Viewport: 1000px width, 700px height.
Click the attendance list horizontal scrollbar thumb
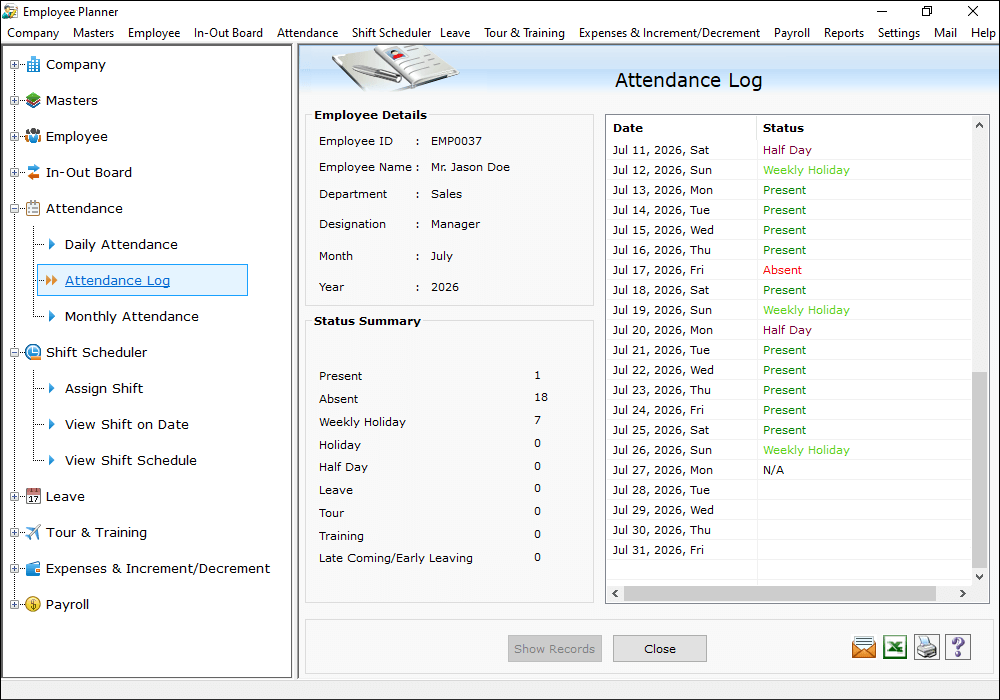point(779,594)
